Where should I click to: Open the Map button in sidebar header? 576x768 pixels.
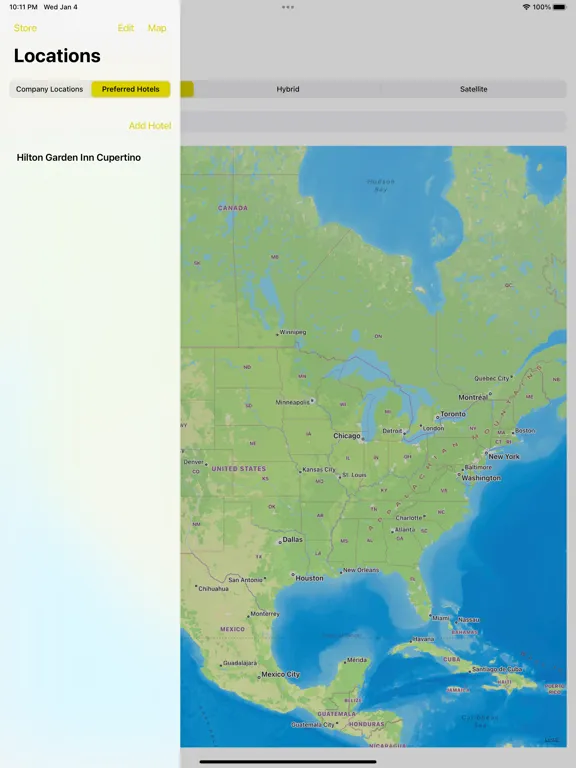pyautogui.click(x=157, y=28)
